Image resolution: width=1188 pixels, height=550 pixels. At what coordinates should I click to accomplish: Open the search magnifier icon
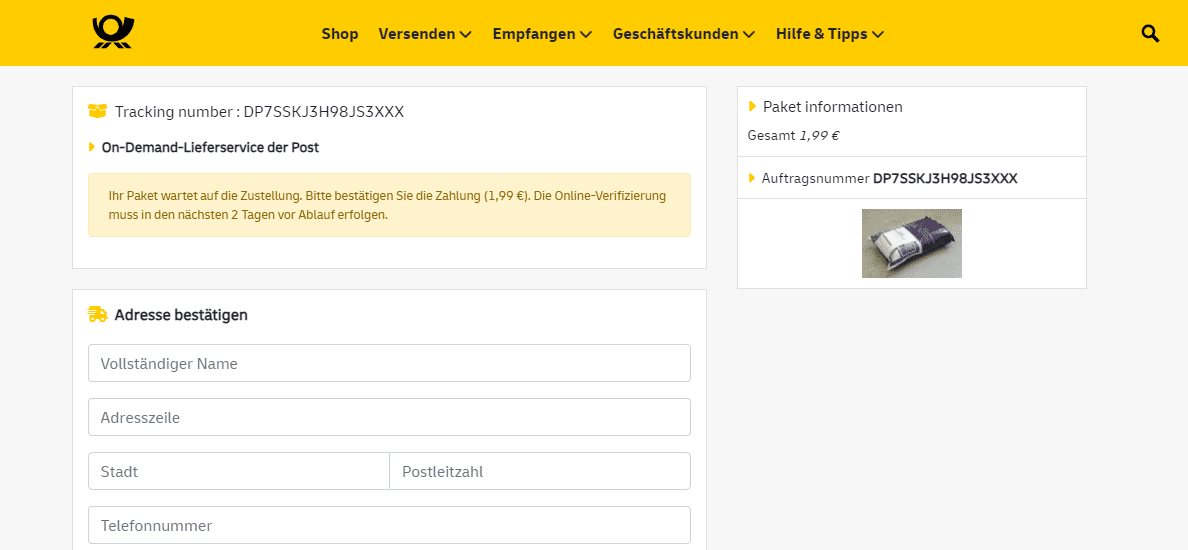[1150, 34]
